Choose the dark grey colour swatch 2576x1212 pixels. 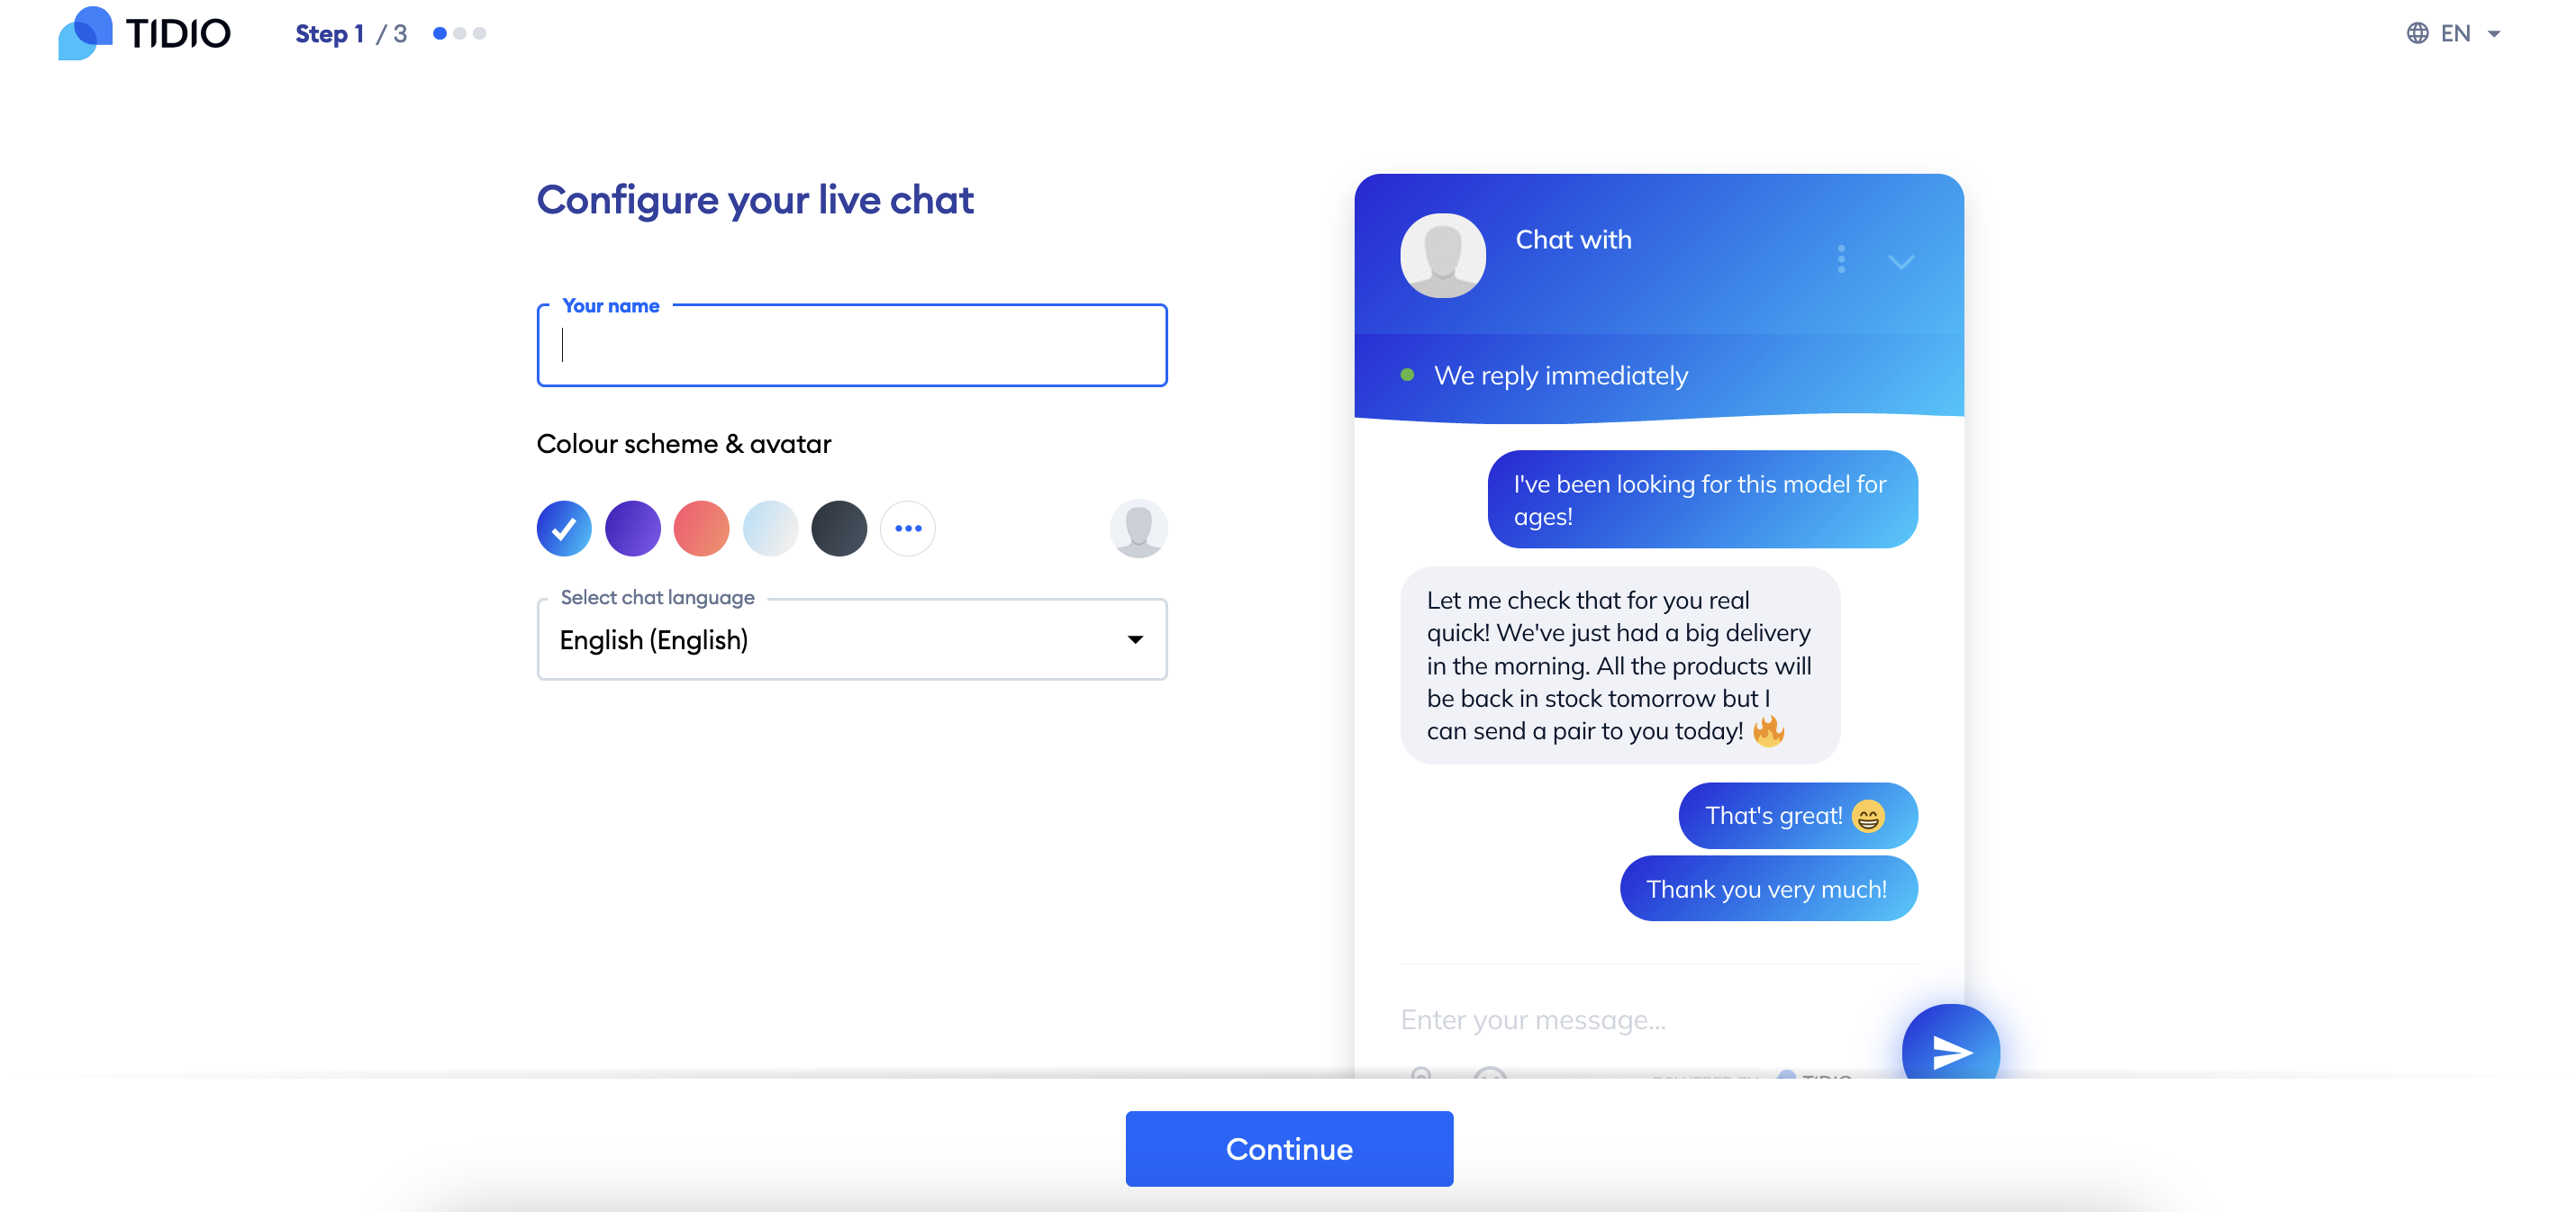[x=839, y=528]
